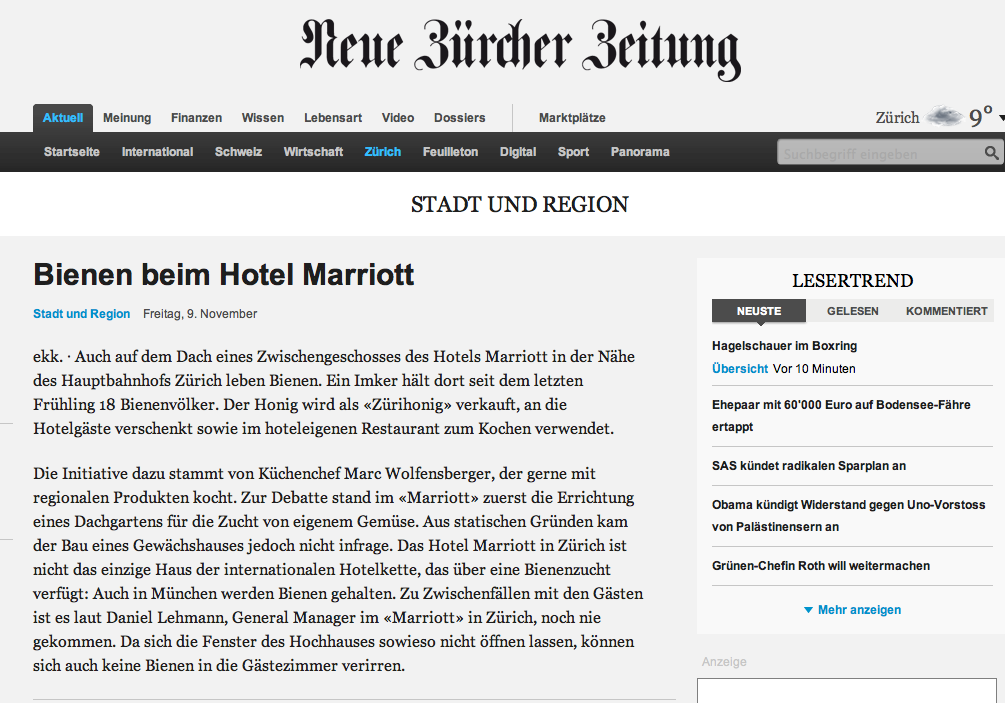Open Grünen-Chefin Roth will weitermachen article

(821, 566)
